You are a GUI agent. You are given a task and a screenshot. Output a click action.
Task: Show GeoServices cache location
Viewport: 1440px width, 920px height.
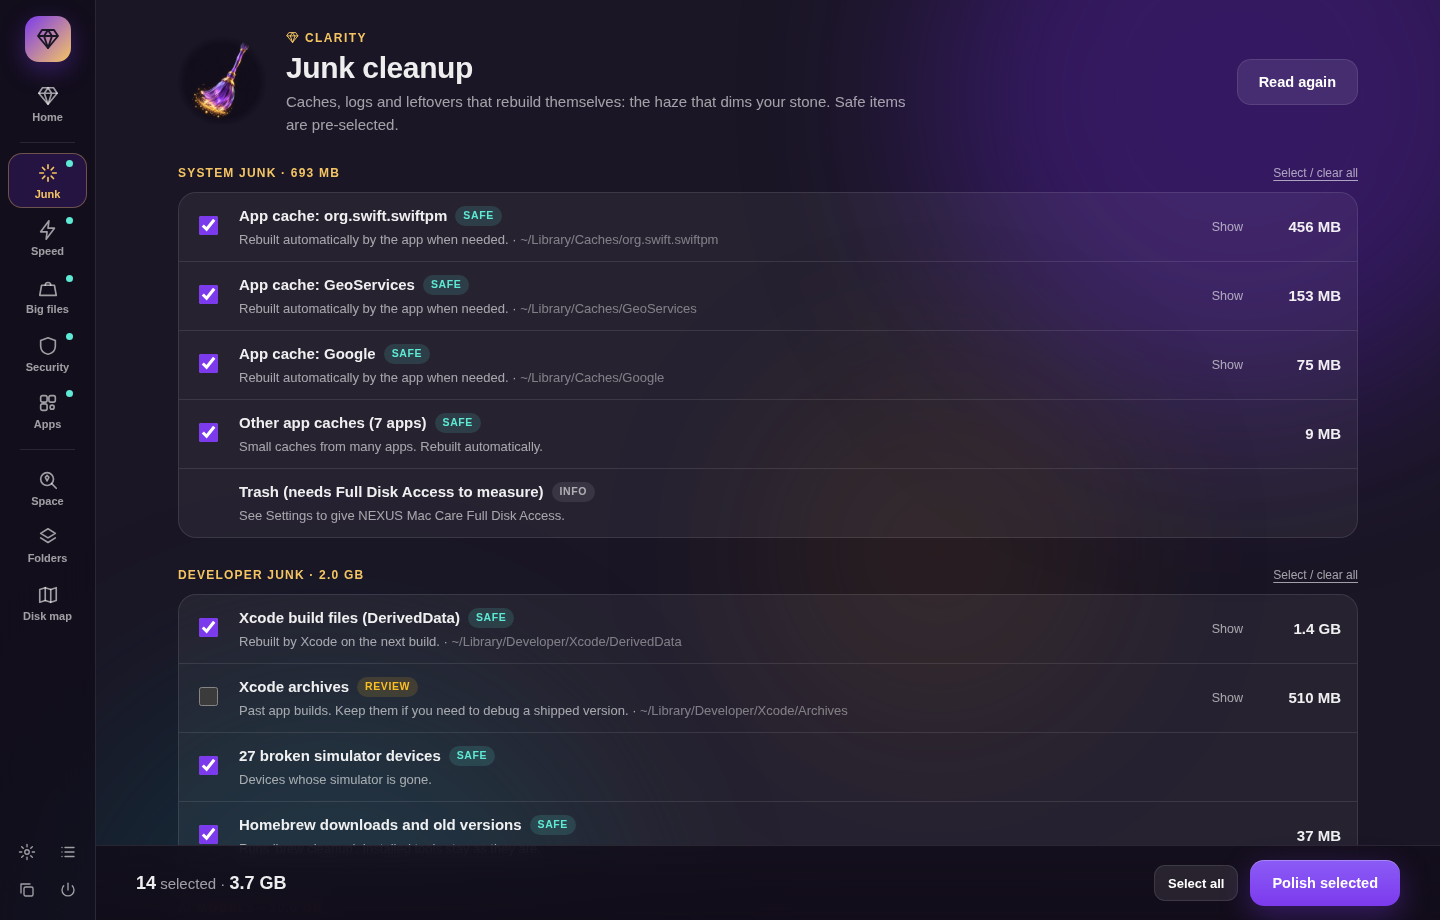[x=1227, y=296]
